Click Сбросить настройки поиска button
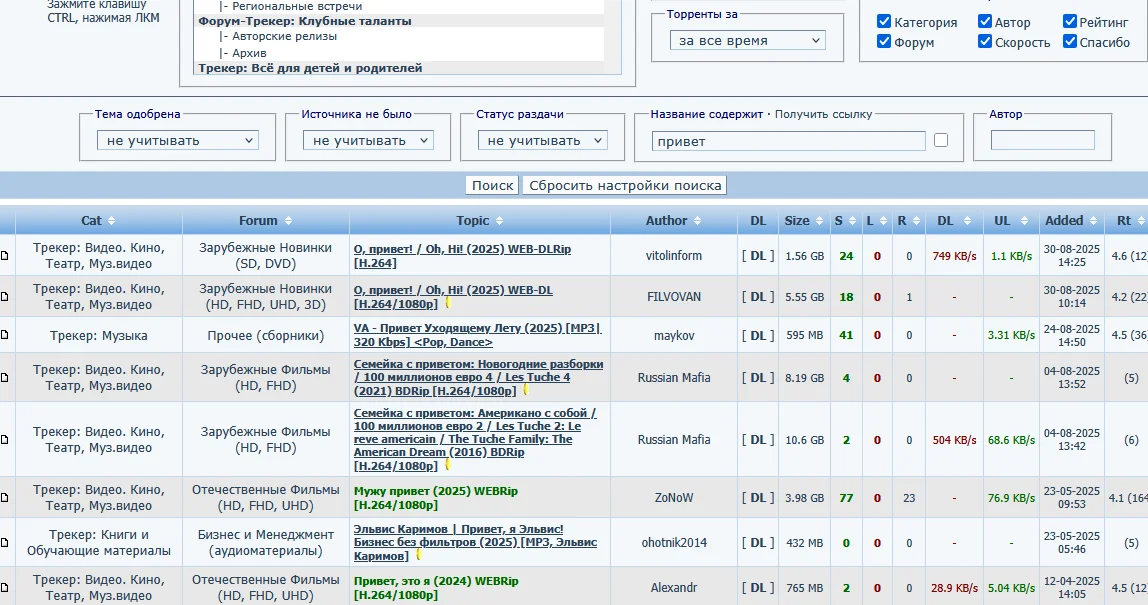Screen dimensions: 1148x605 click(625, 185)
